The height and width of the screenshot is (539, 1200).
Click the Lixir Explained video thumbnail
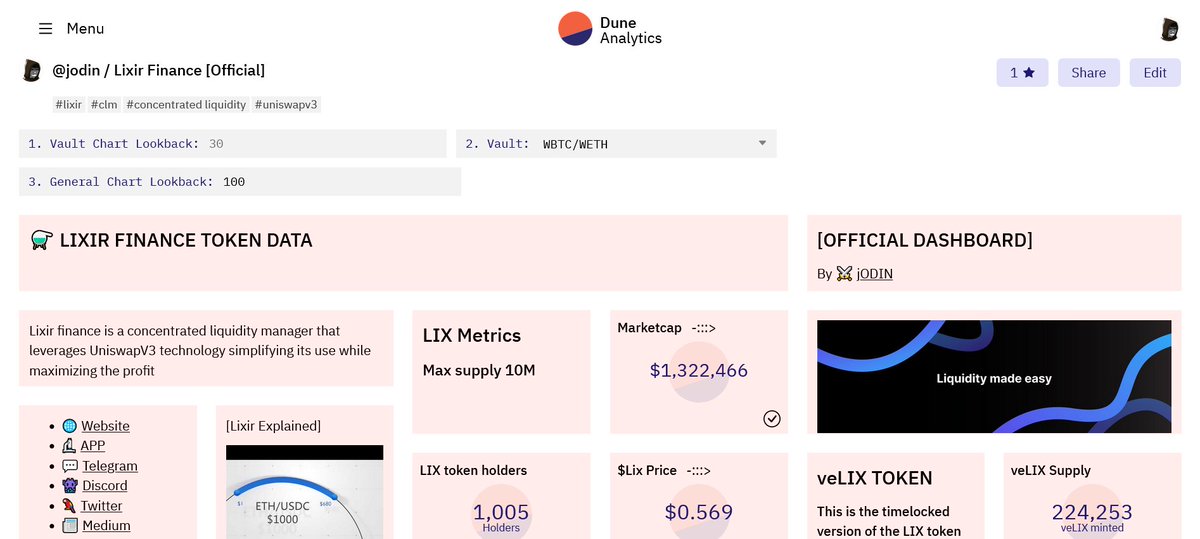coord(305,492)
